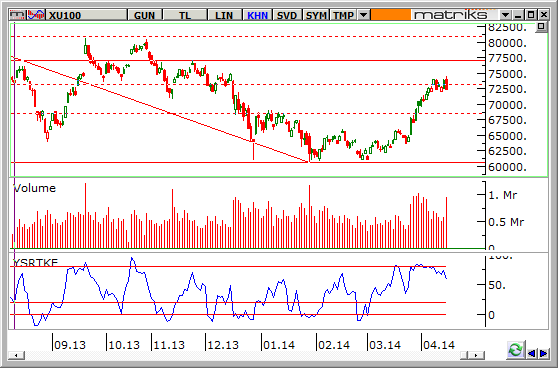Click the 01.14 date axis label

tap(279, 345)
